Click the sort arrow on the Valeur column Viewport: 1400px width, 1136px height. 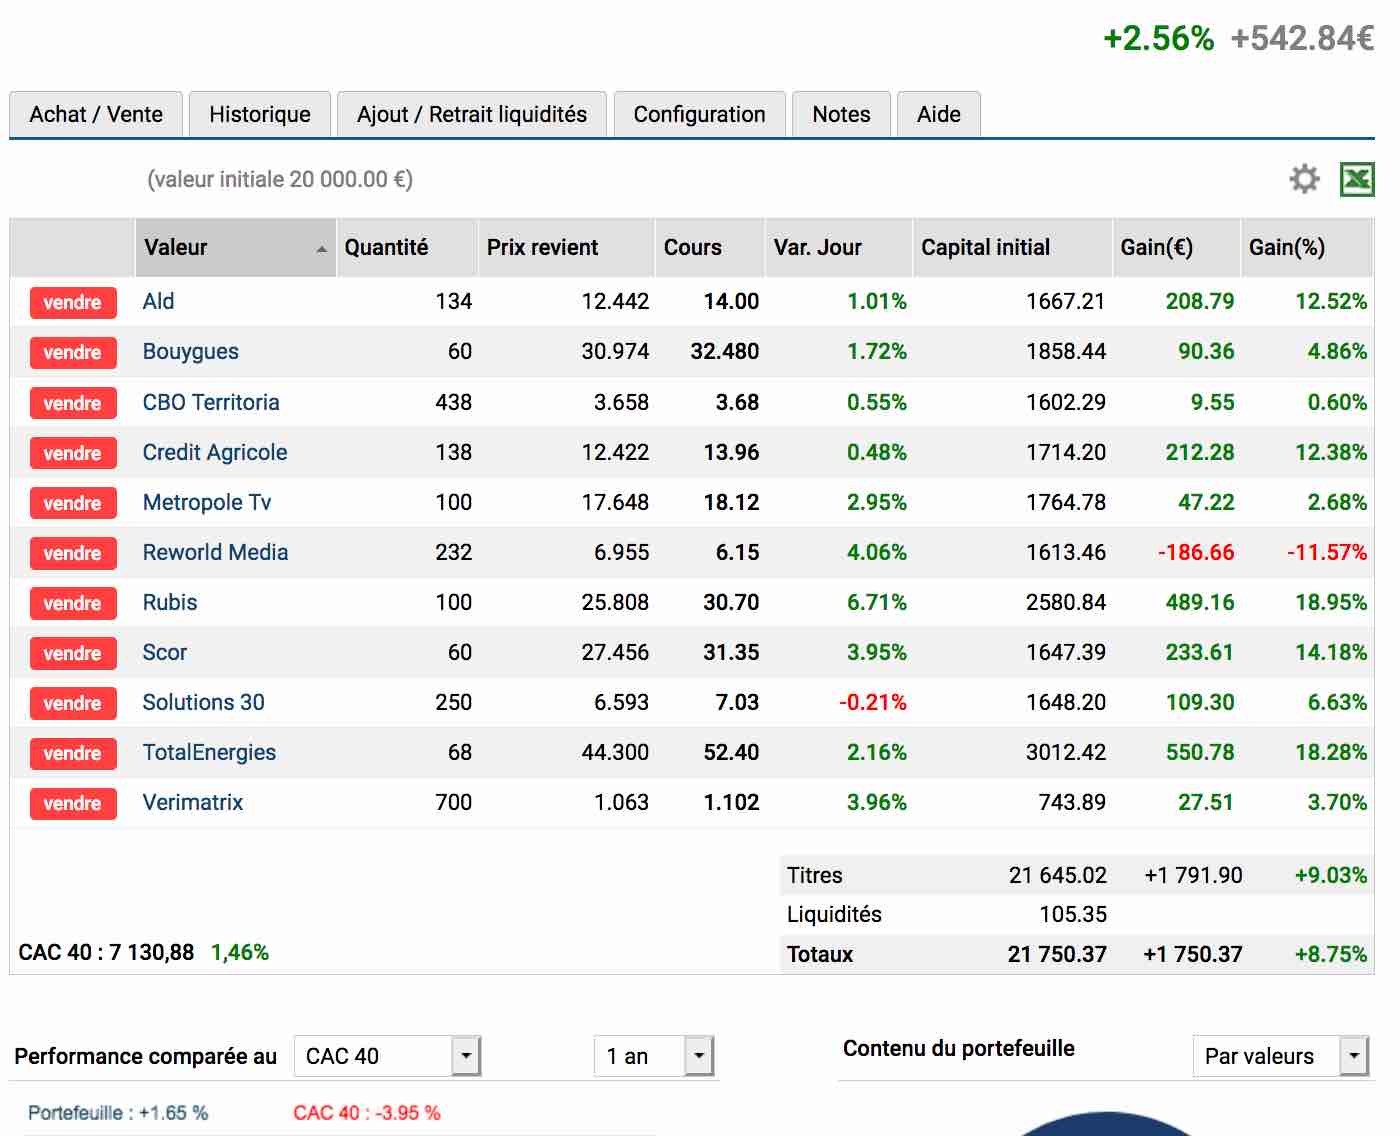pos(321,249)
